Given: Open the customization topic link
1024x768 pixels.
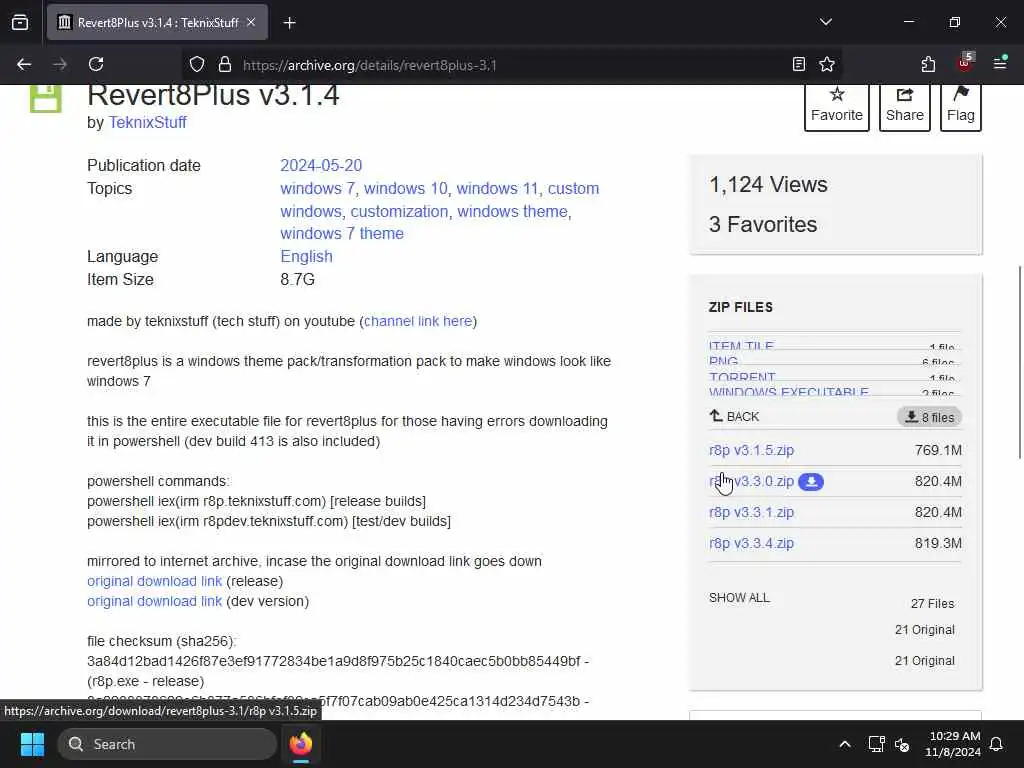Looking at the screenshot, I should pos(399,212).
